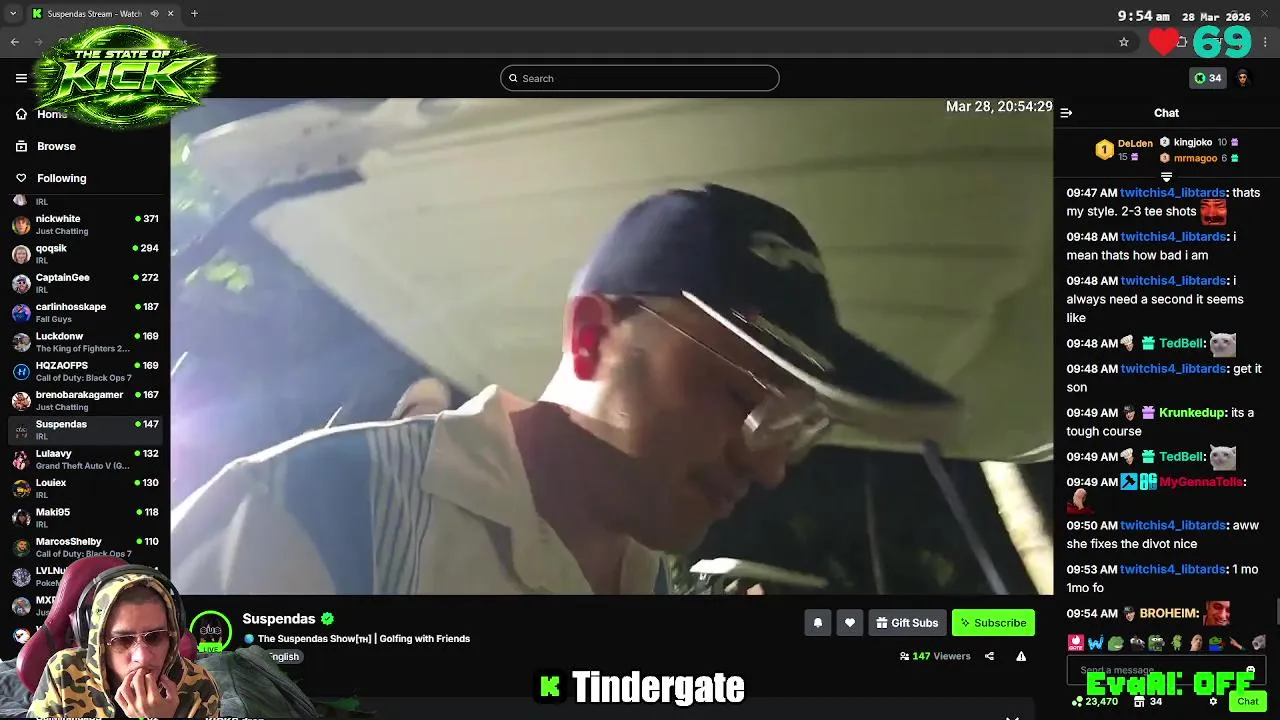The image size is (1280, 720).
Task: Open qoqsik channel in sidebar
Action: 85,254
